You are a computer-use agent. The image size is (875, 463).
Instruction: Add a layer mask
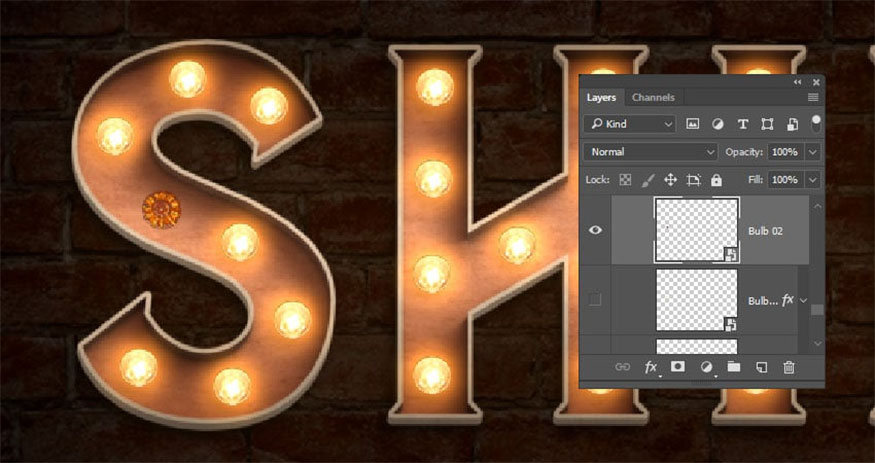coord(677,366)
